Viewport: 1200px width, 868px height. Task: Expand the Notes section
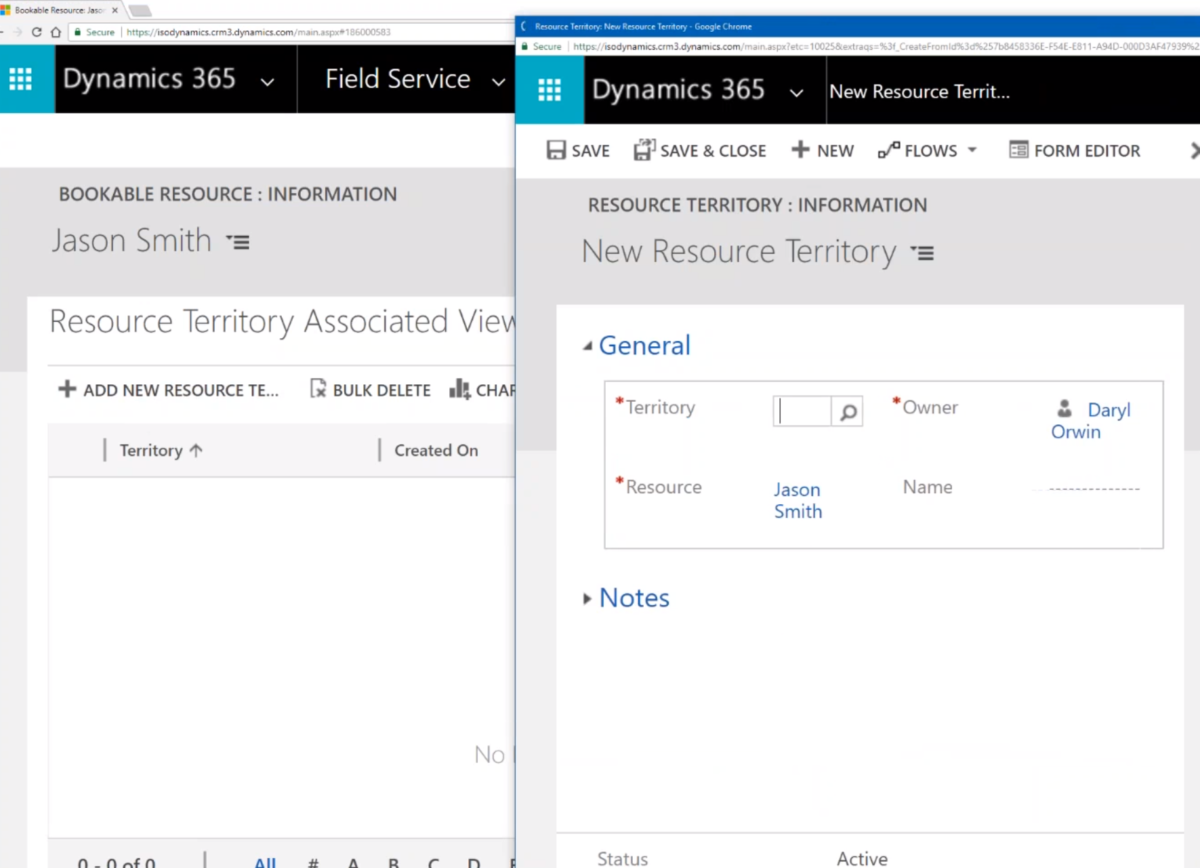[x=587, y=599]
